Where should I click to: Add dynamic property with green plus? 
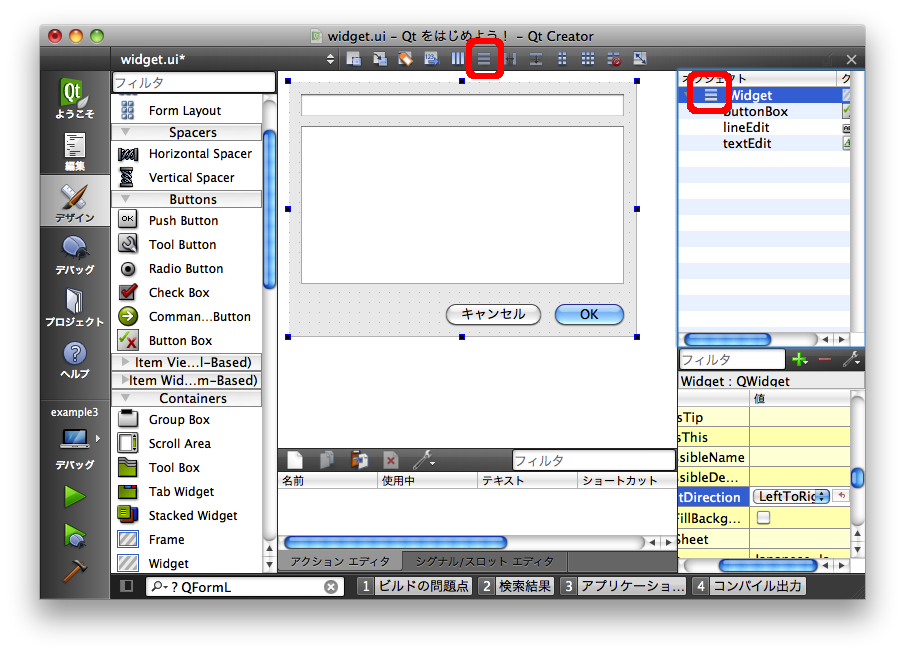[799, 359]
